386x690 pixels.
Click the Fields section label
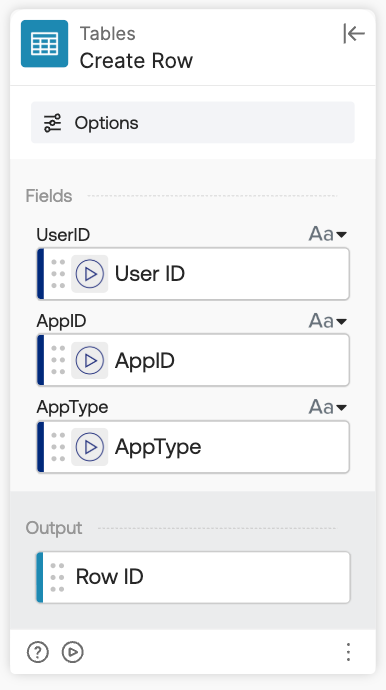(49, 196)
